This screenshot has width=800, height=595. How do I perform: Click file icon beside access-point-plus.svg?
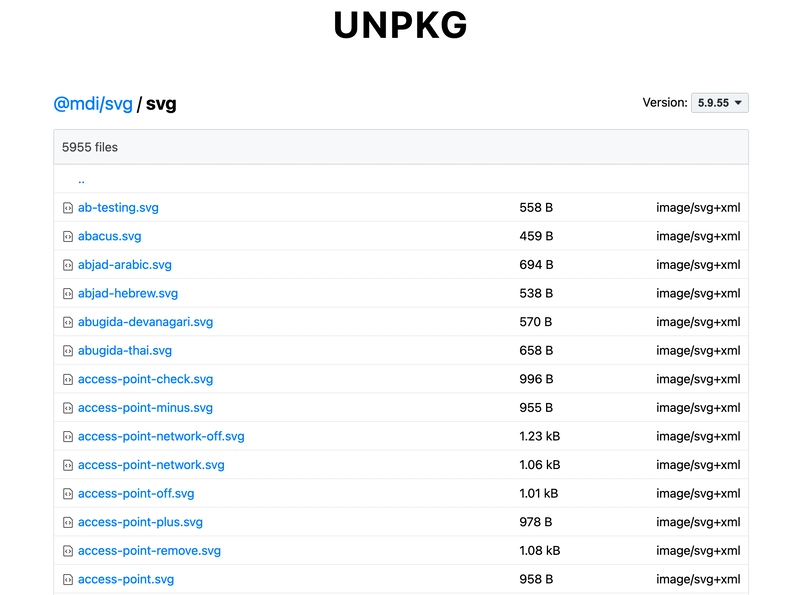click(x=68, y=522)
